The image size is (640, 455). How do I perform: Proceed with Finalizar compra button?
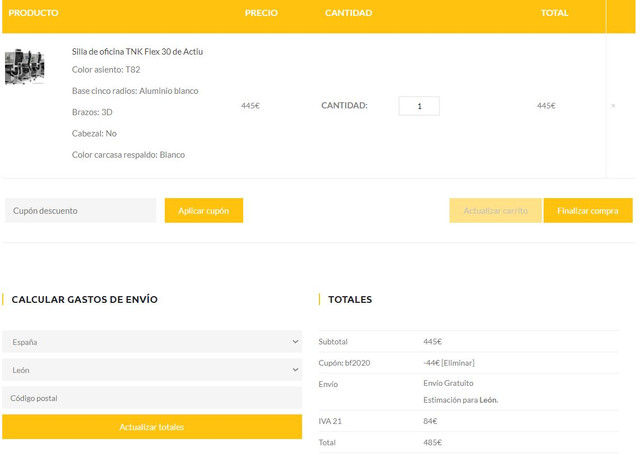(x=588, y=211)
